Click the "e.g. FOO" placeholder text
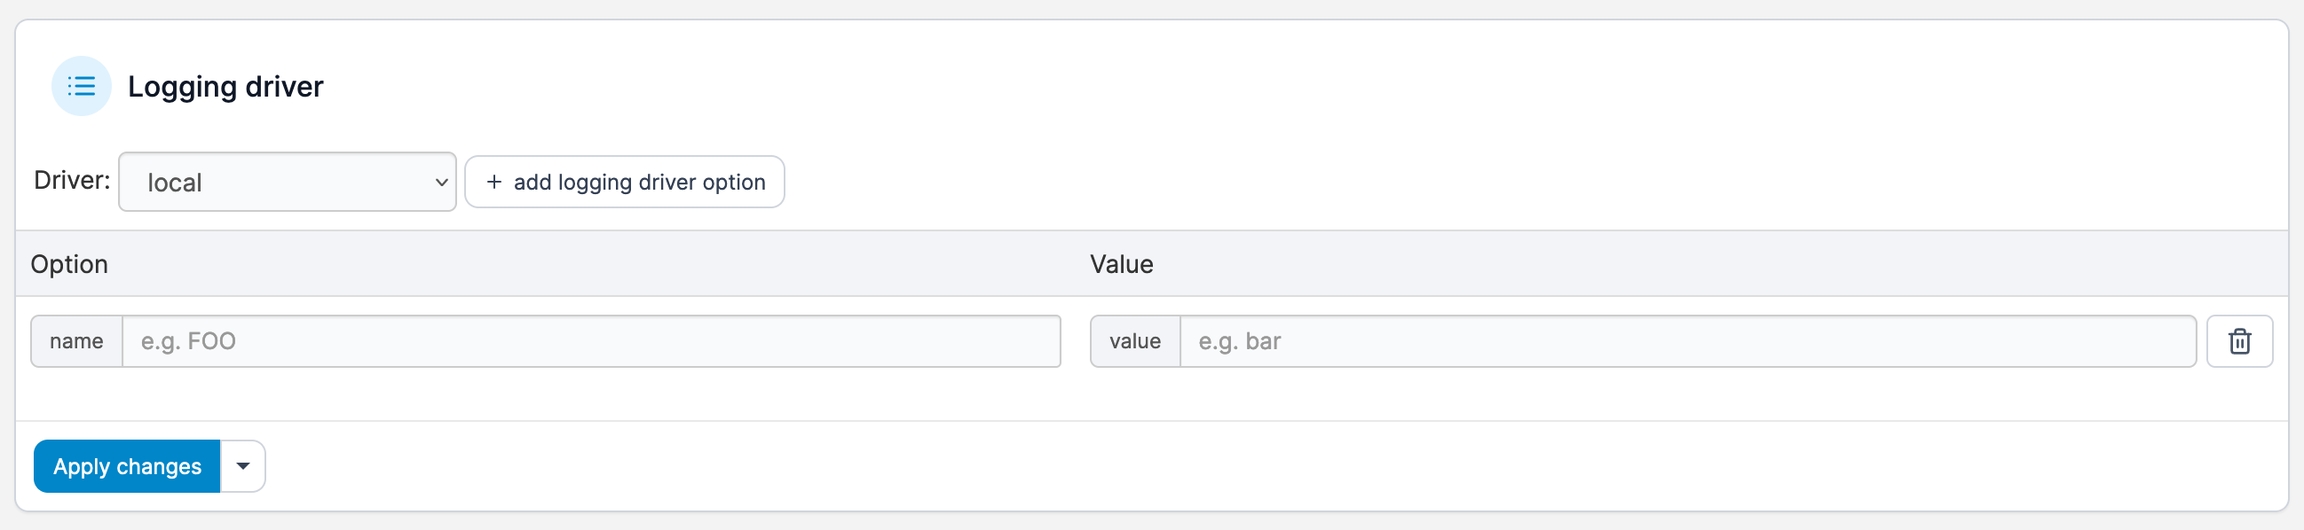The height and width of the screenshot is (530, 2304). [x=188, y=342]
